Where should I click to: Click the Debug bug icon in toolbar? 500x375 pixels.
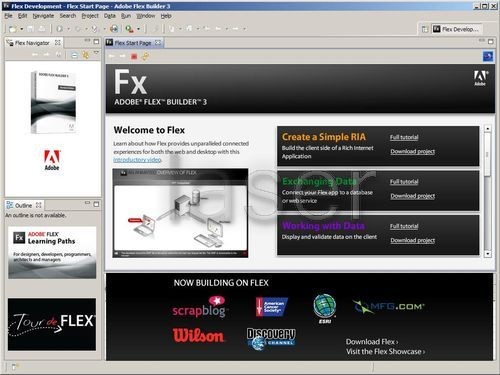click(x=78, y=29)
